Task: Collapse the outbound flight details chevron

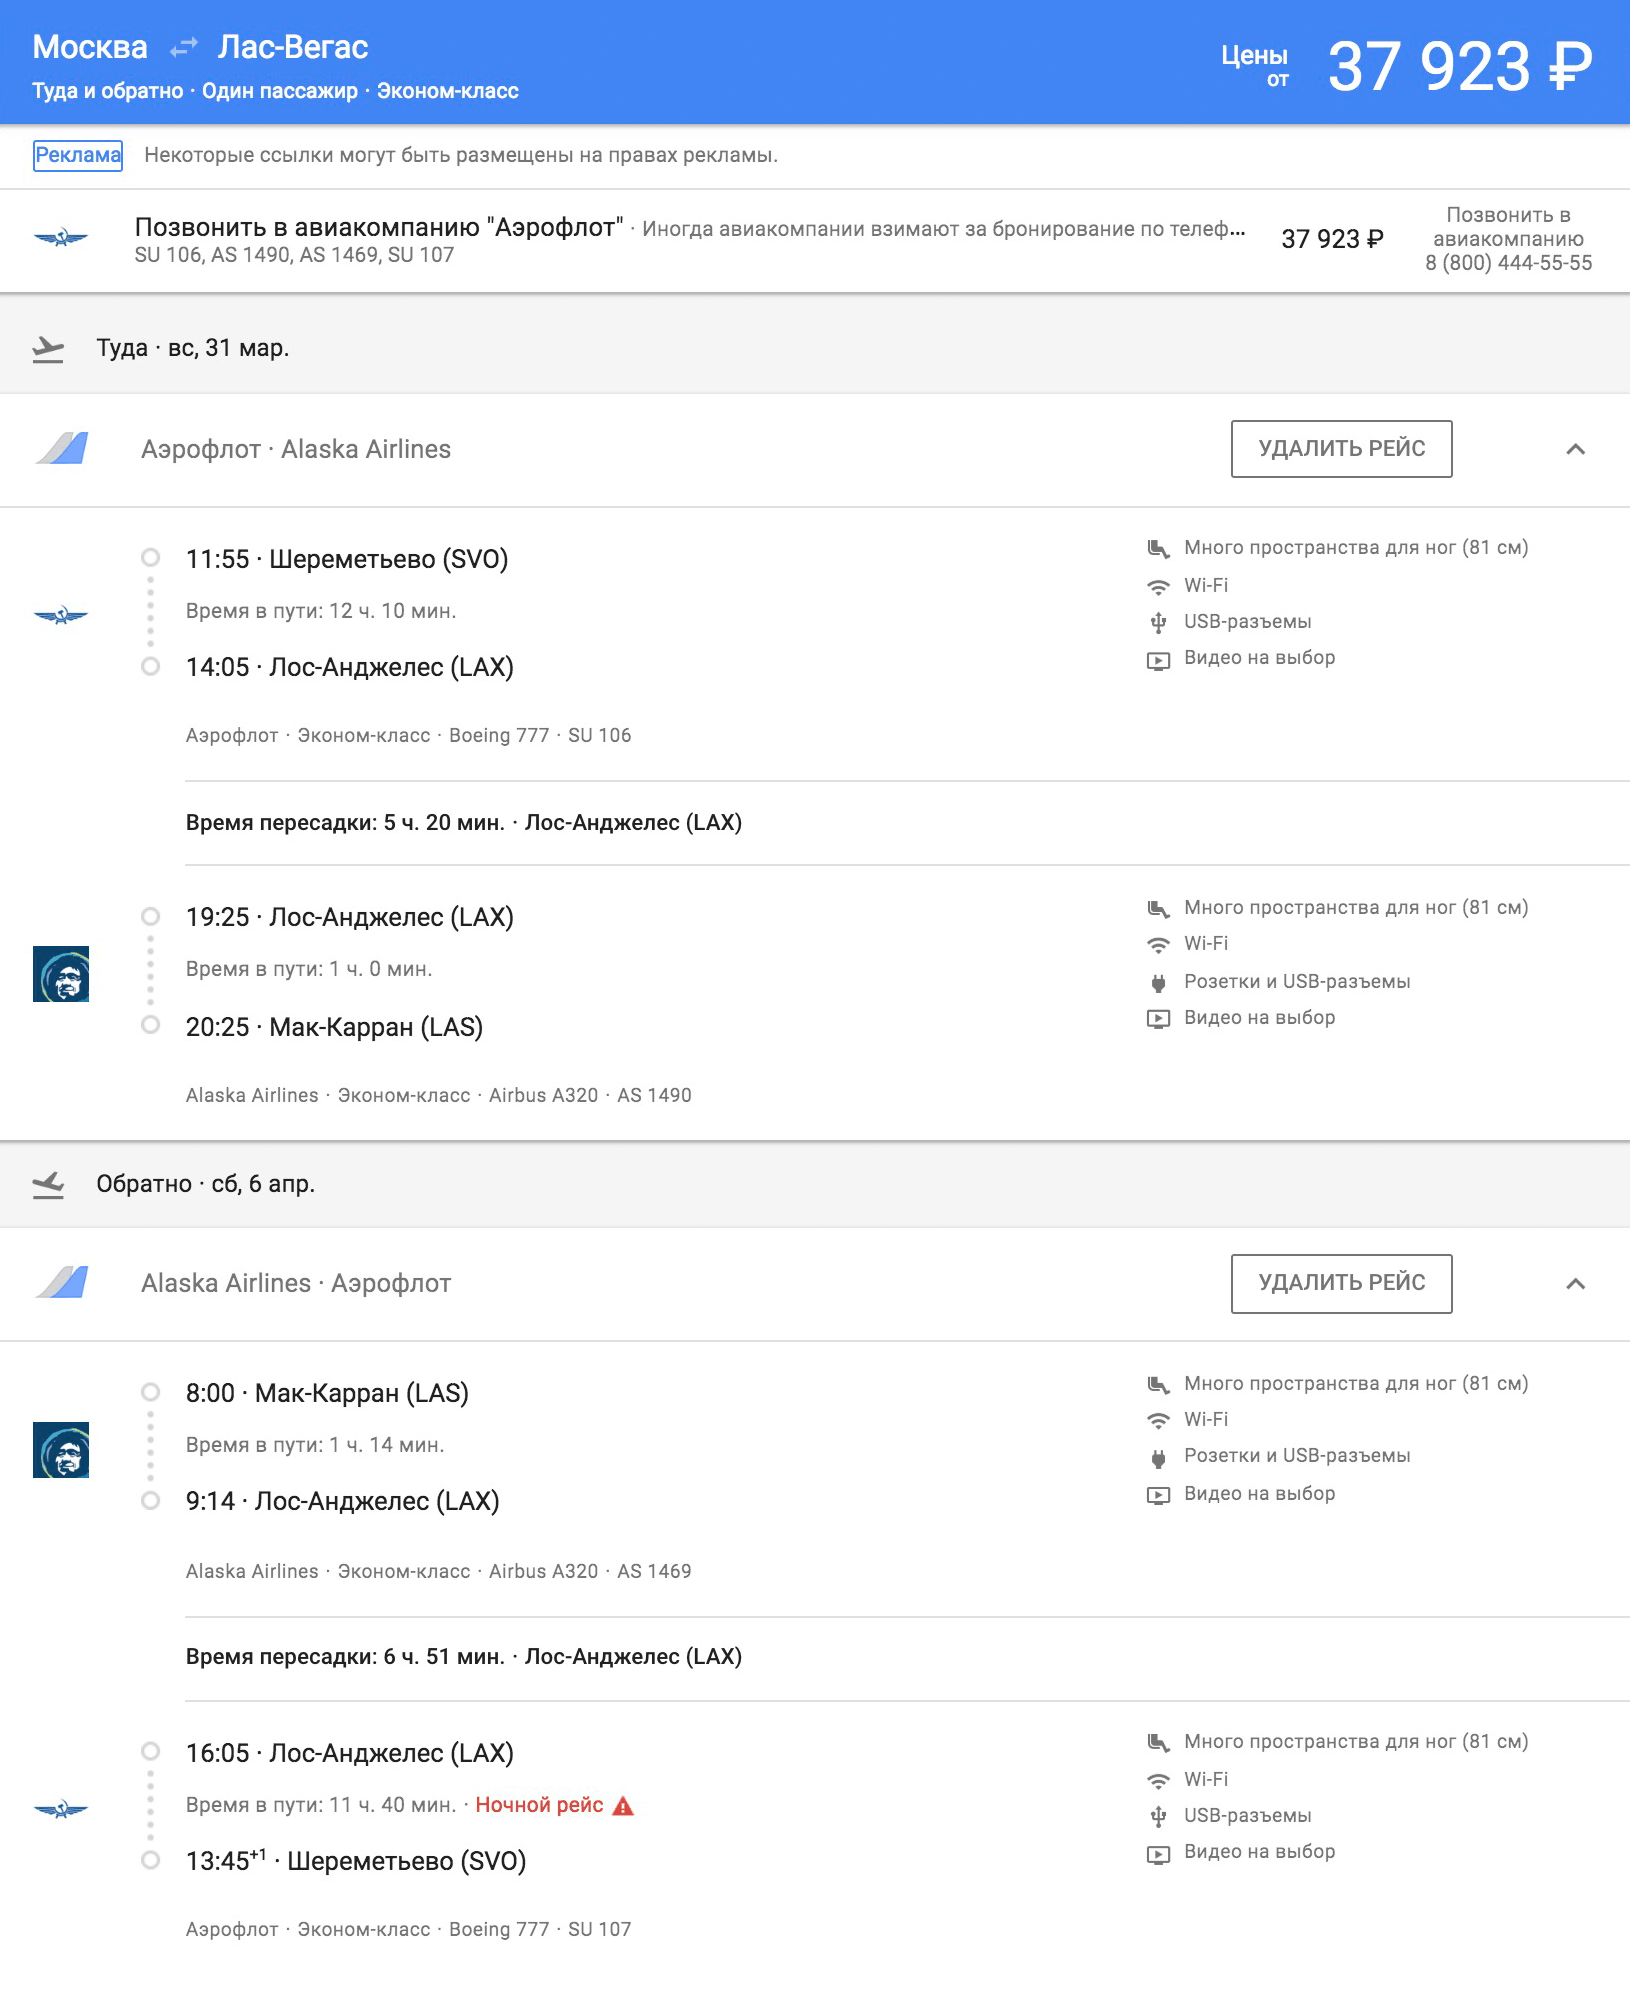Action: (1575, 449)
